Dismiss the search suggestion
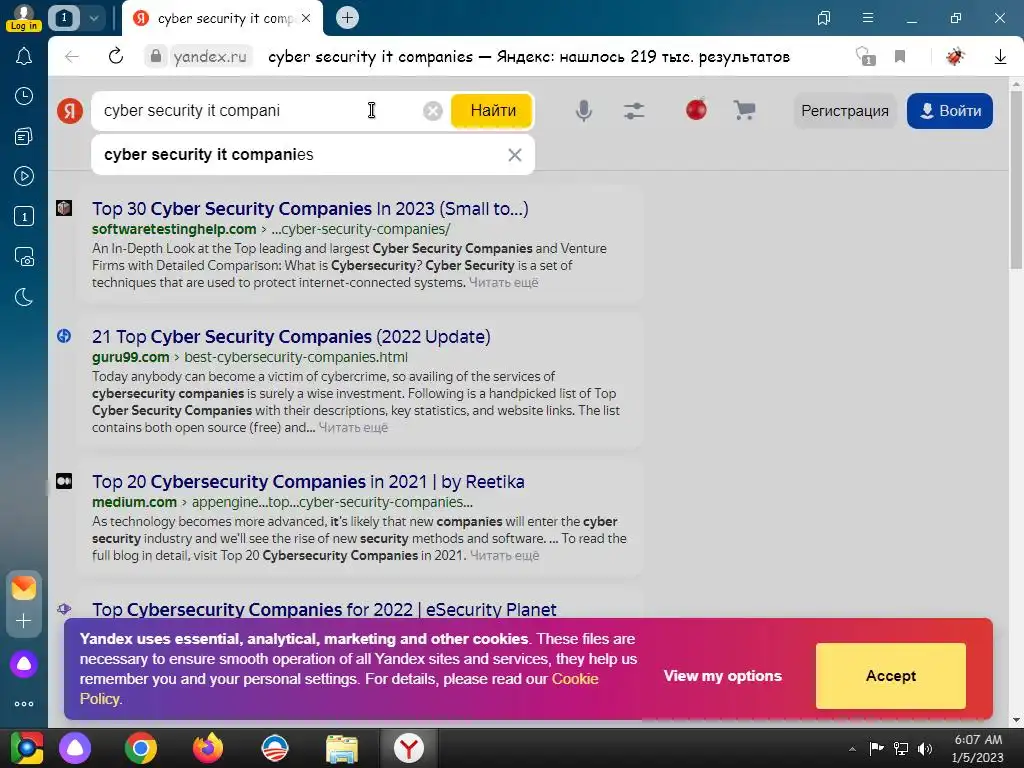The height and width of the screenshot is (768, 1024). tap(515, 155)
